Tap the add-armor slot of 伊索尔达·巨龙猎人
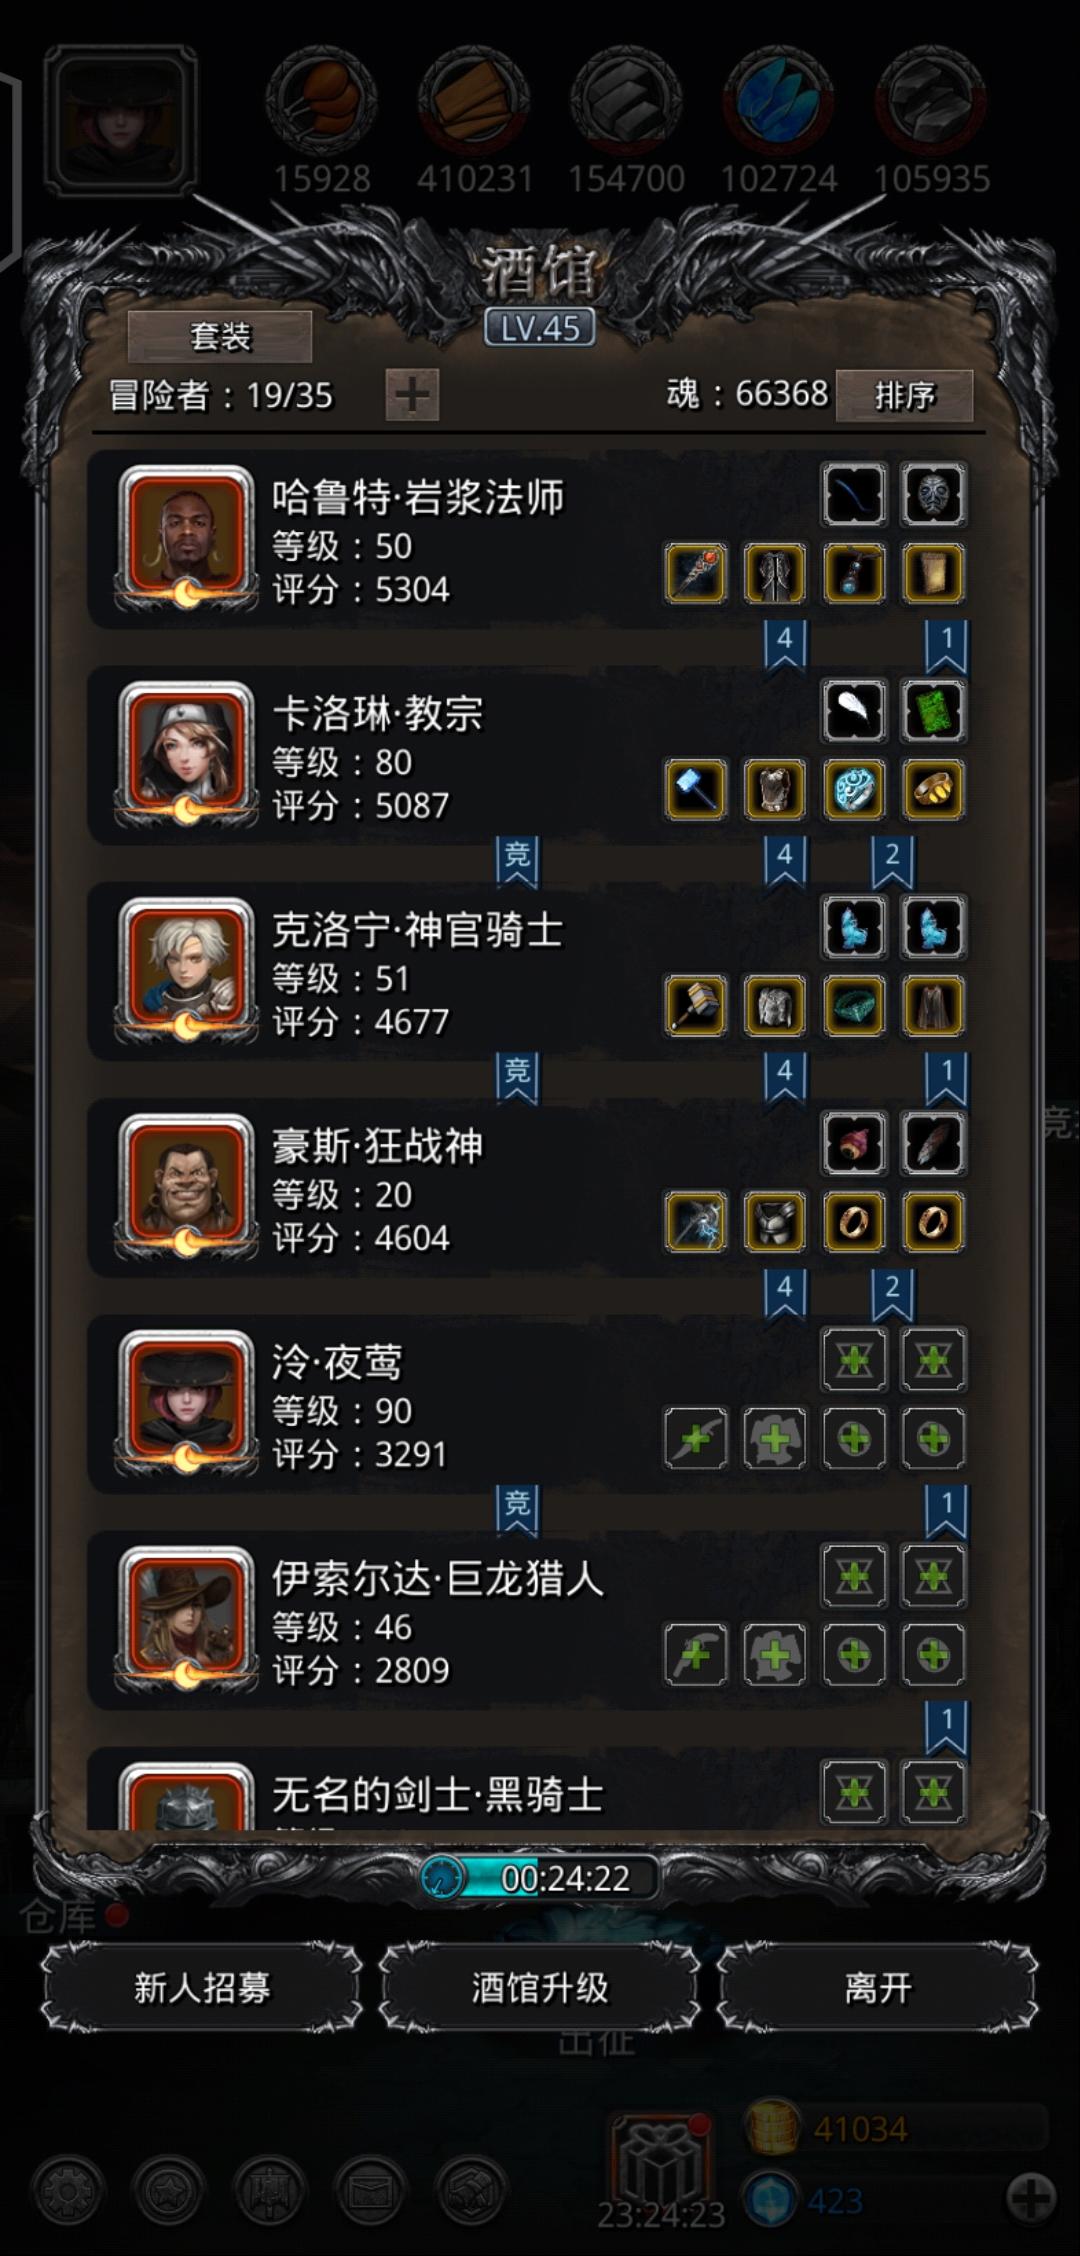The width and height of the screenshot is (1080, 2256). [775, 1655]
